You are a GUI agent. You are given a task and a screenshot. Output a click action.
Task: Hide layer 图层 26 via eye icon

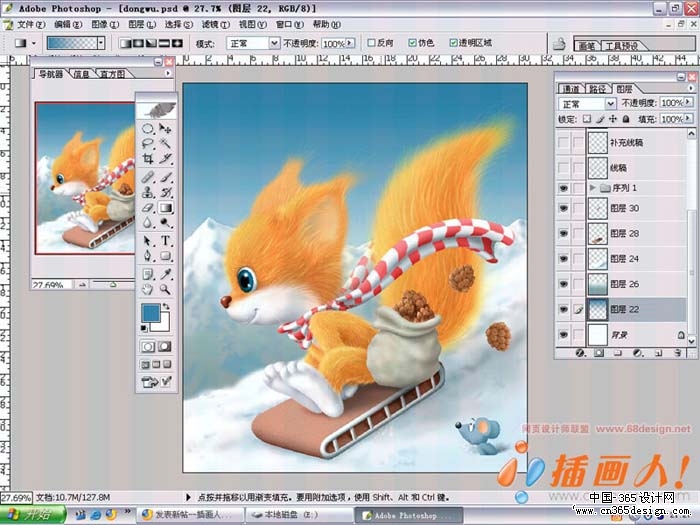pos(564,284)
